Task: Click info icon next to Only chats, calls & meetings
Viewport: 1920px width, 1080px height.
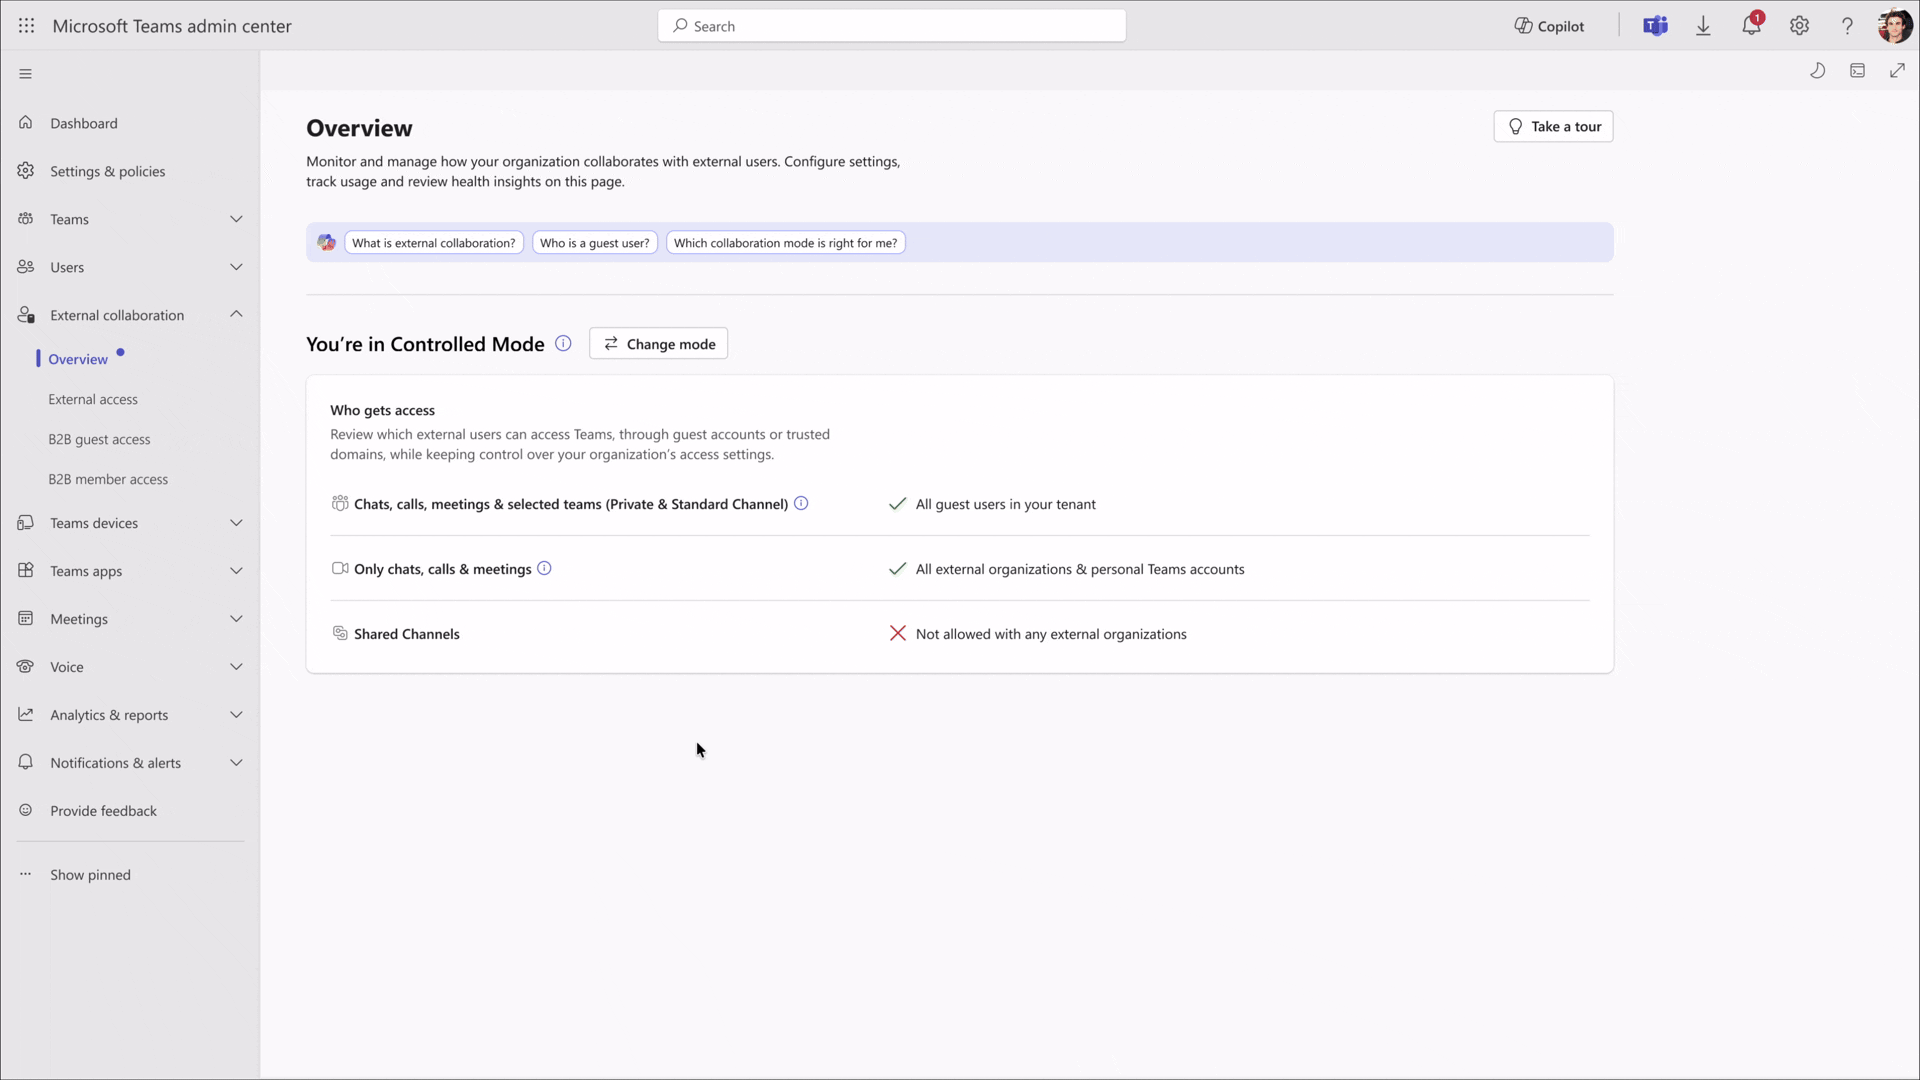Action: 544,569
